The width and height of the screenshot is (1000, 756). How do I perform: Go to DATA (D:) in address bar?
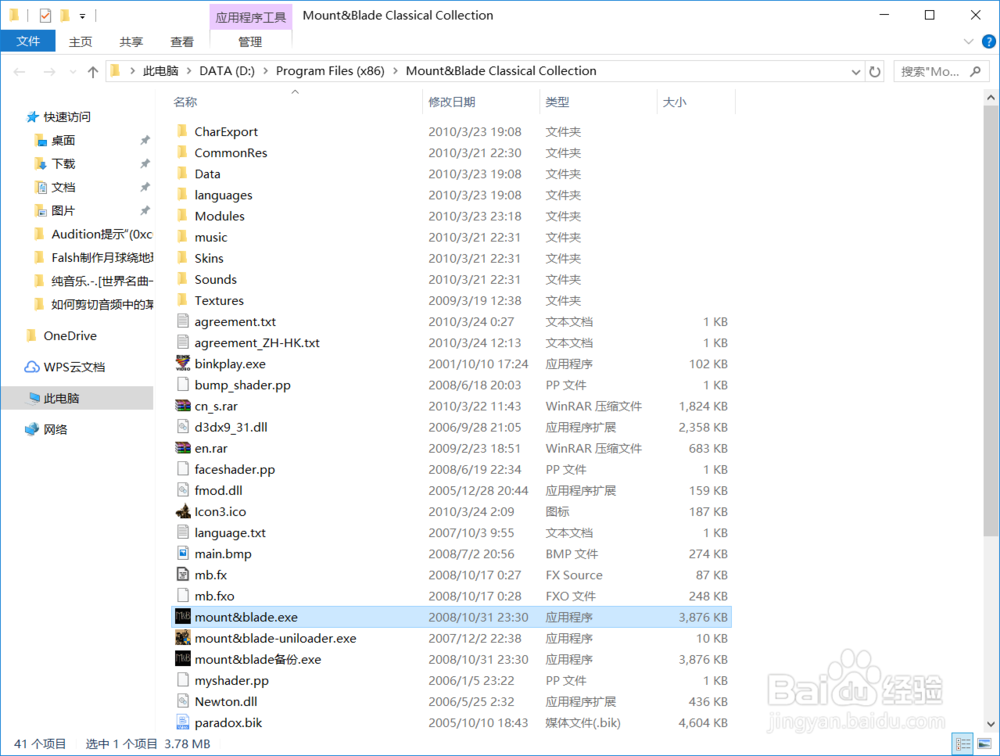pos(227,71)
